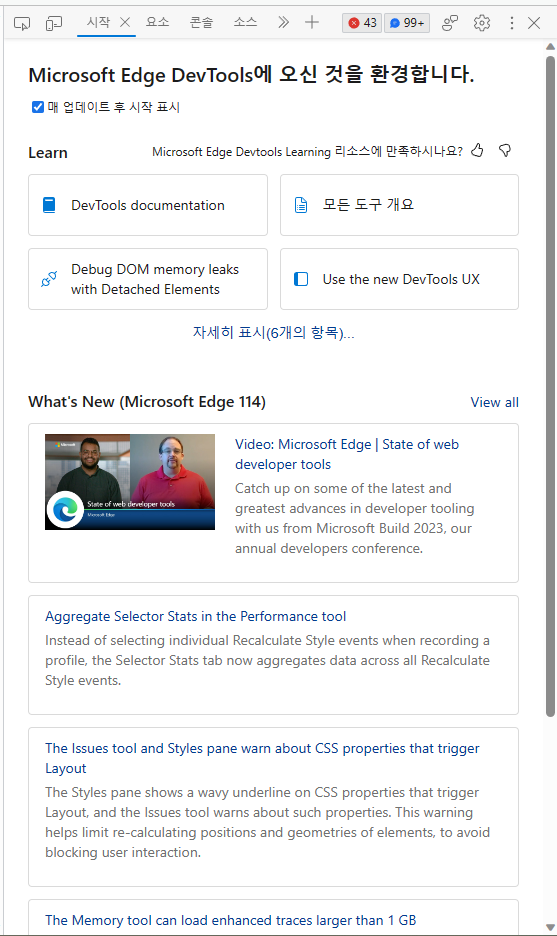
Task: Click the panel icon in new DevTools UX
Action: [x=301, y=279]
